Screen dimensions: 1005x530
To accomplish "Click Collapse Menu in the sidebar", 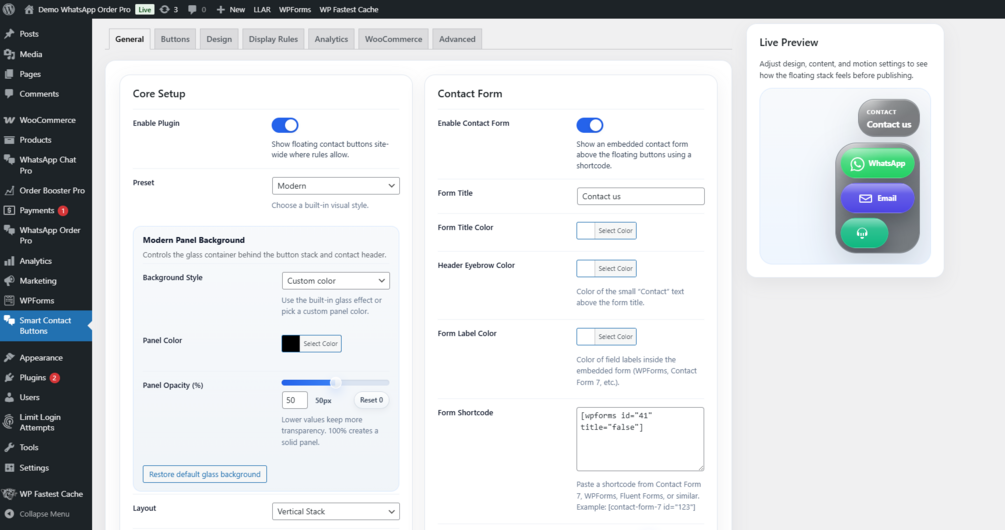I will [x=46, y=514].
